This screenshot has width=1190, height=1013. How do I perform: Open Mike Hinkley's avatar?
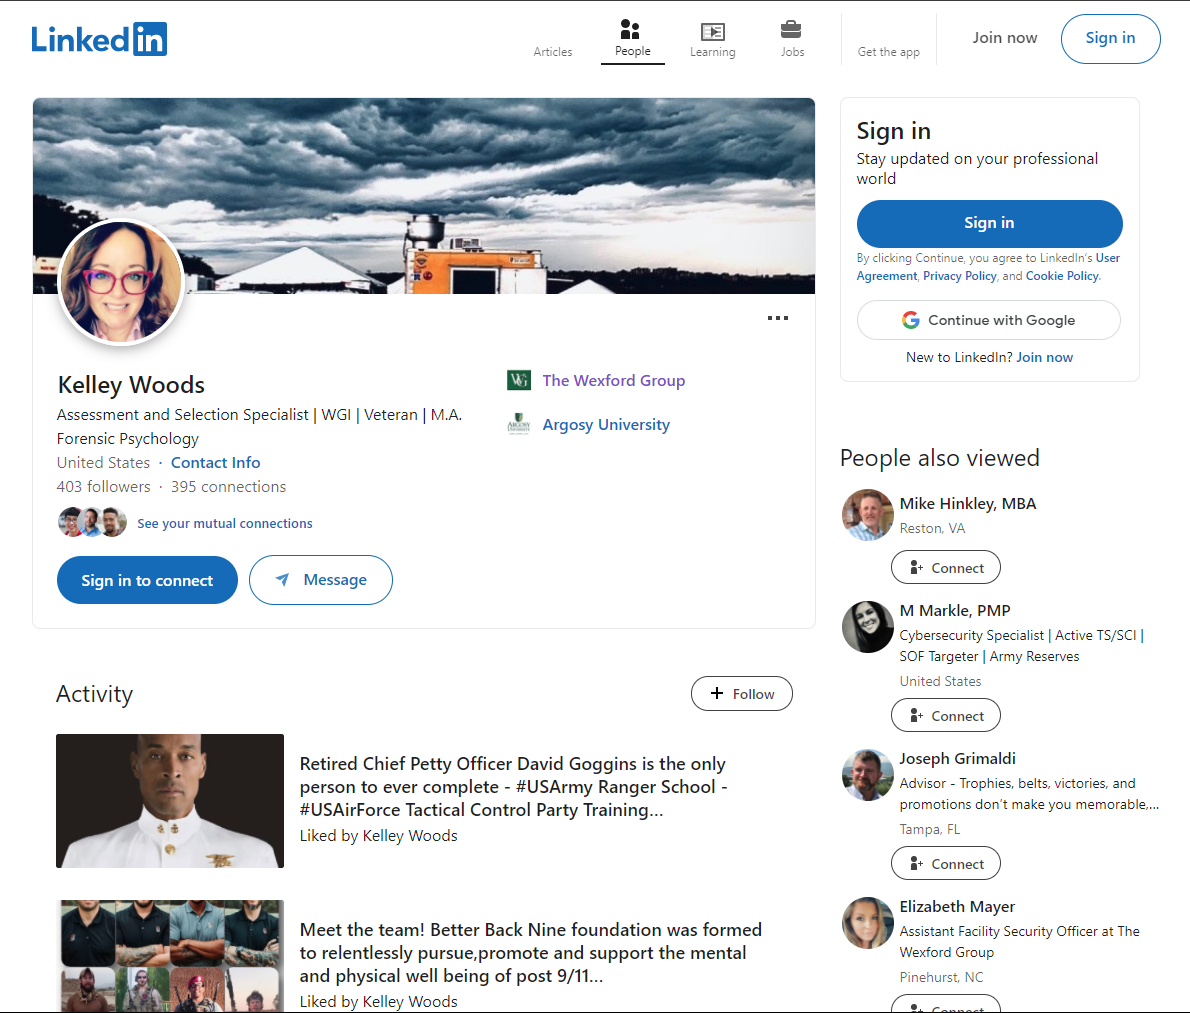tap(867, 514)
